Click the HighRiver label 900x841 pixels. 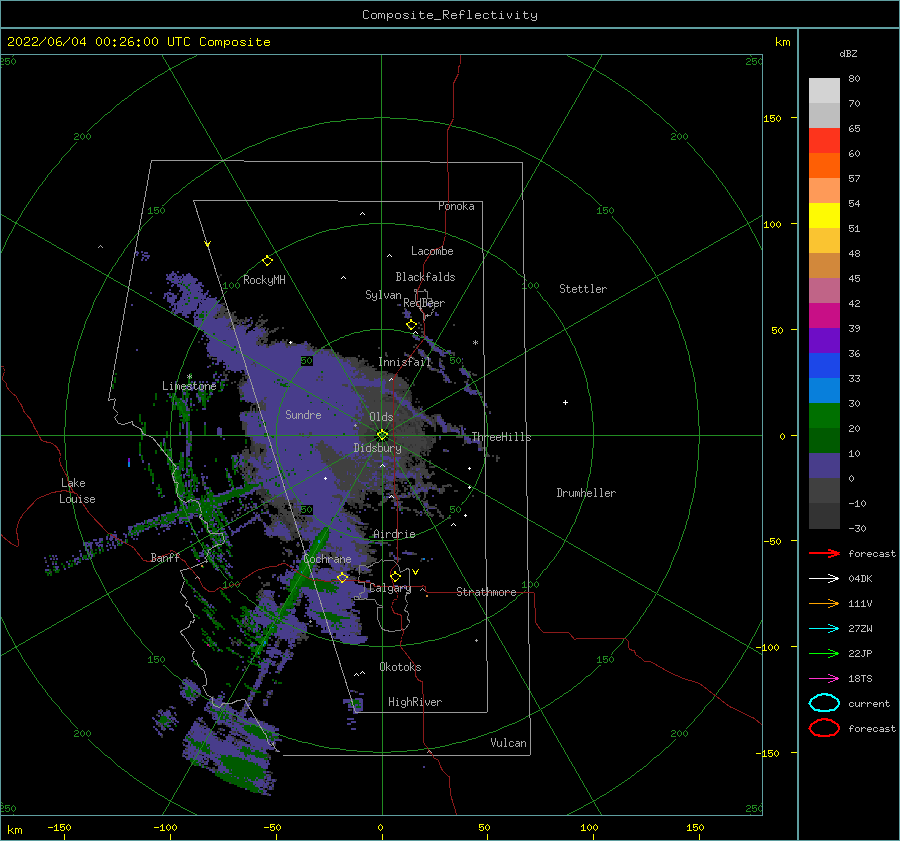(415, 702)
